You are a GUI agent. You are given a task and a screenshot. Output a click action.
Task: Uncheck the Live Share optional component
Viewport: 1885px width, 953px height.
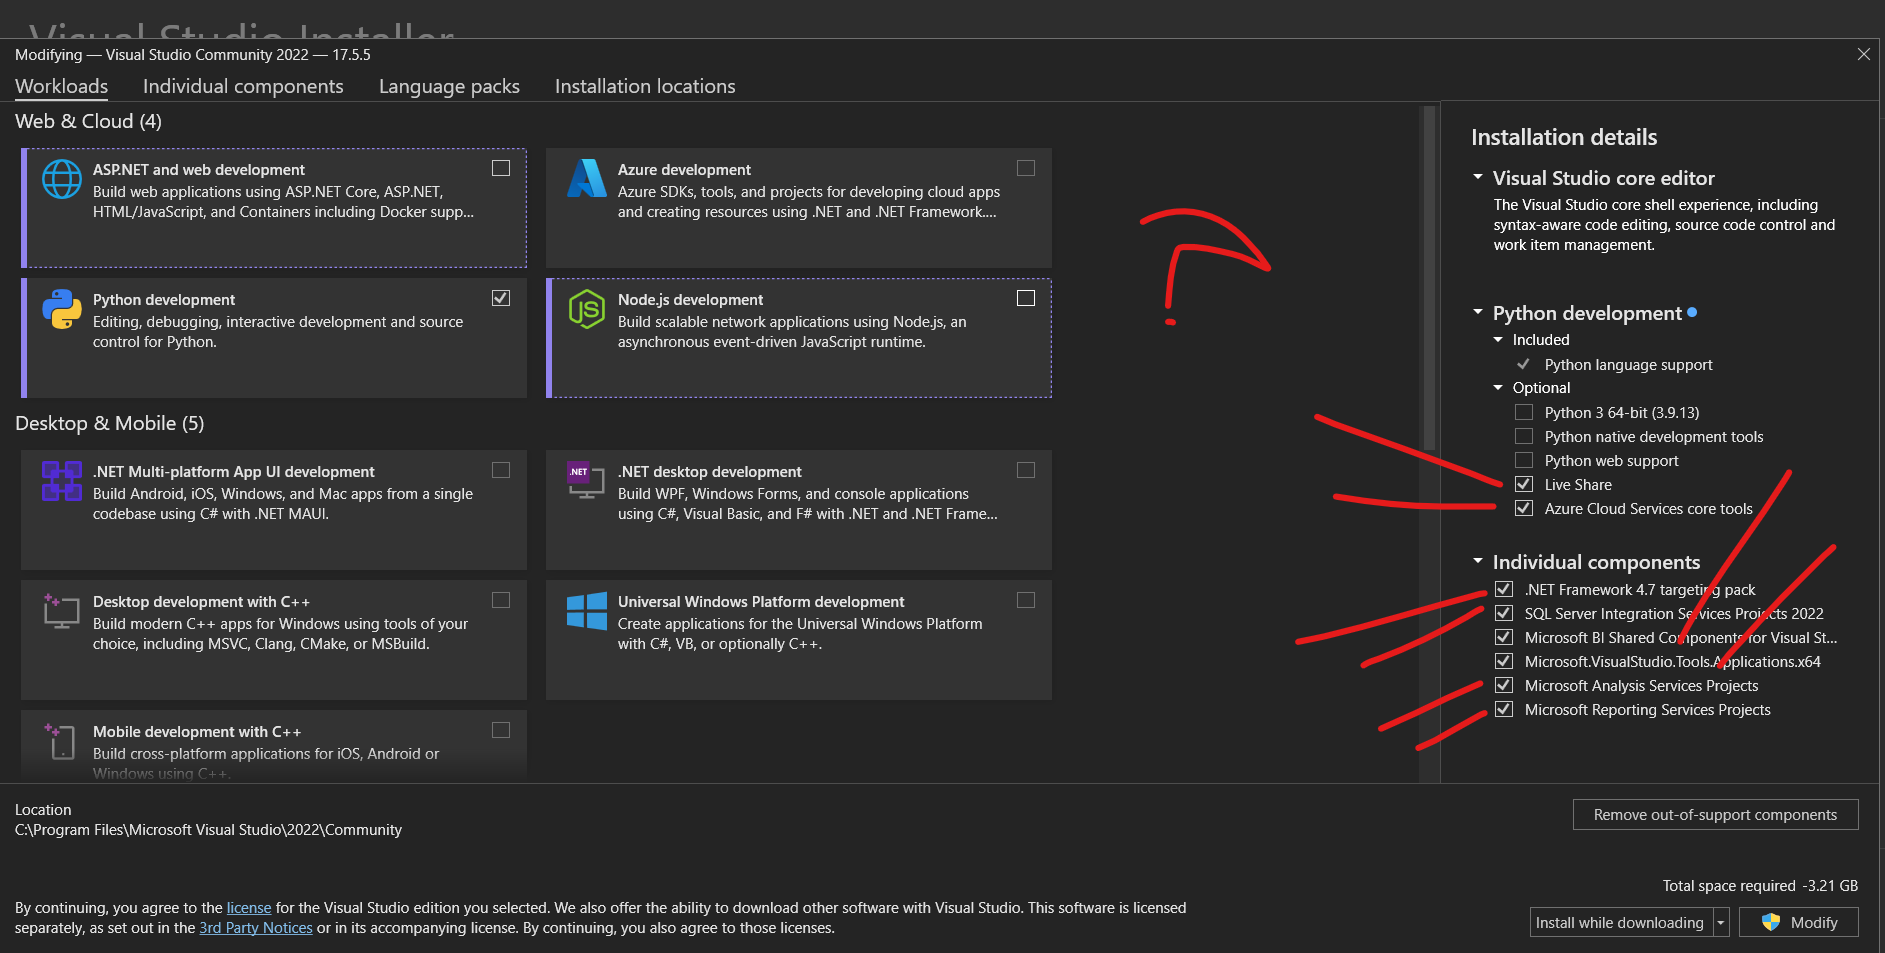coord(1524,484)
